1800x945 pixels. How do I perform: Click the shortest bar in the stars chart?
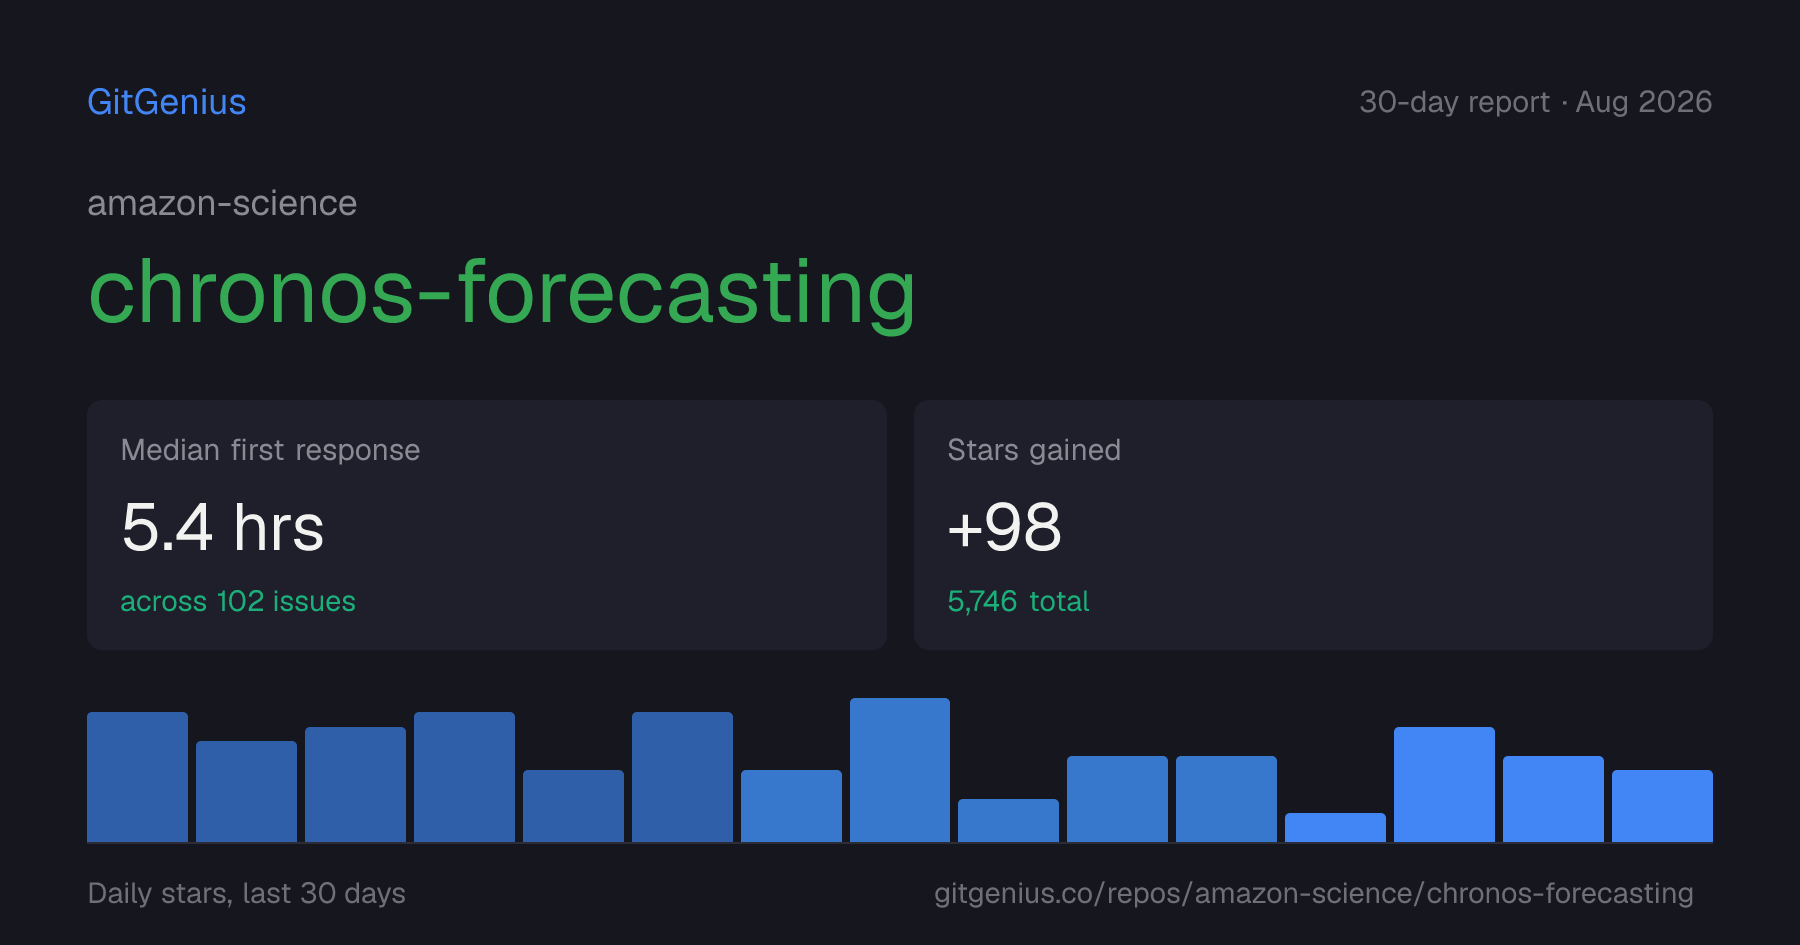click(1335, 828)
